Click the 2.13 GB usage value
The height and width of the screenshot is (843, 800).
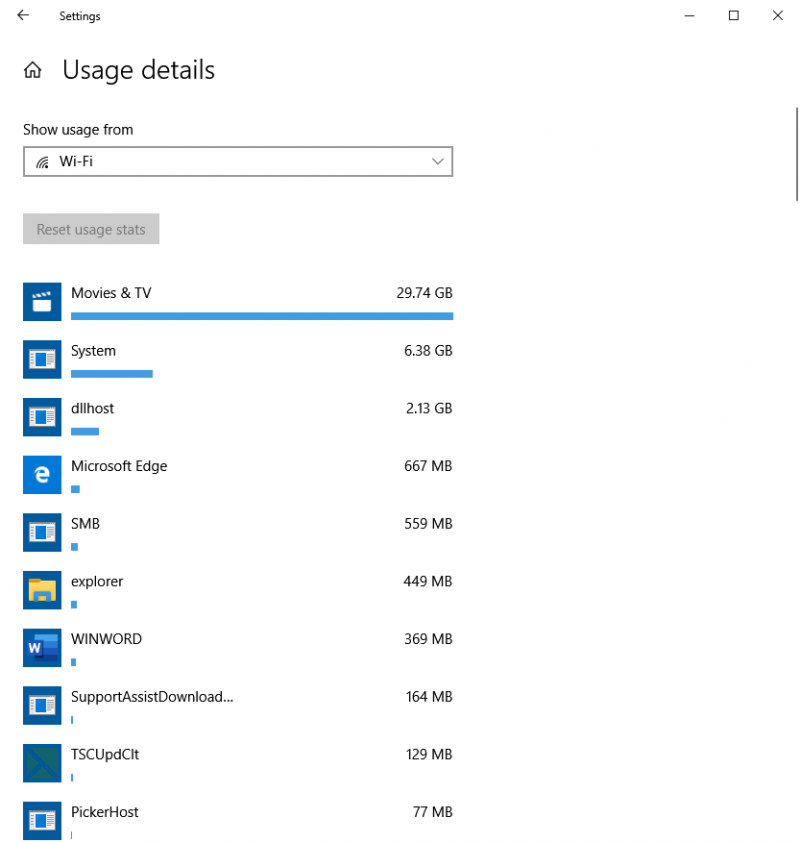tap(429, 409)
